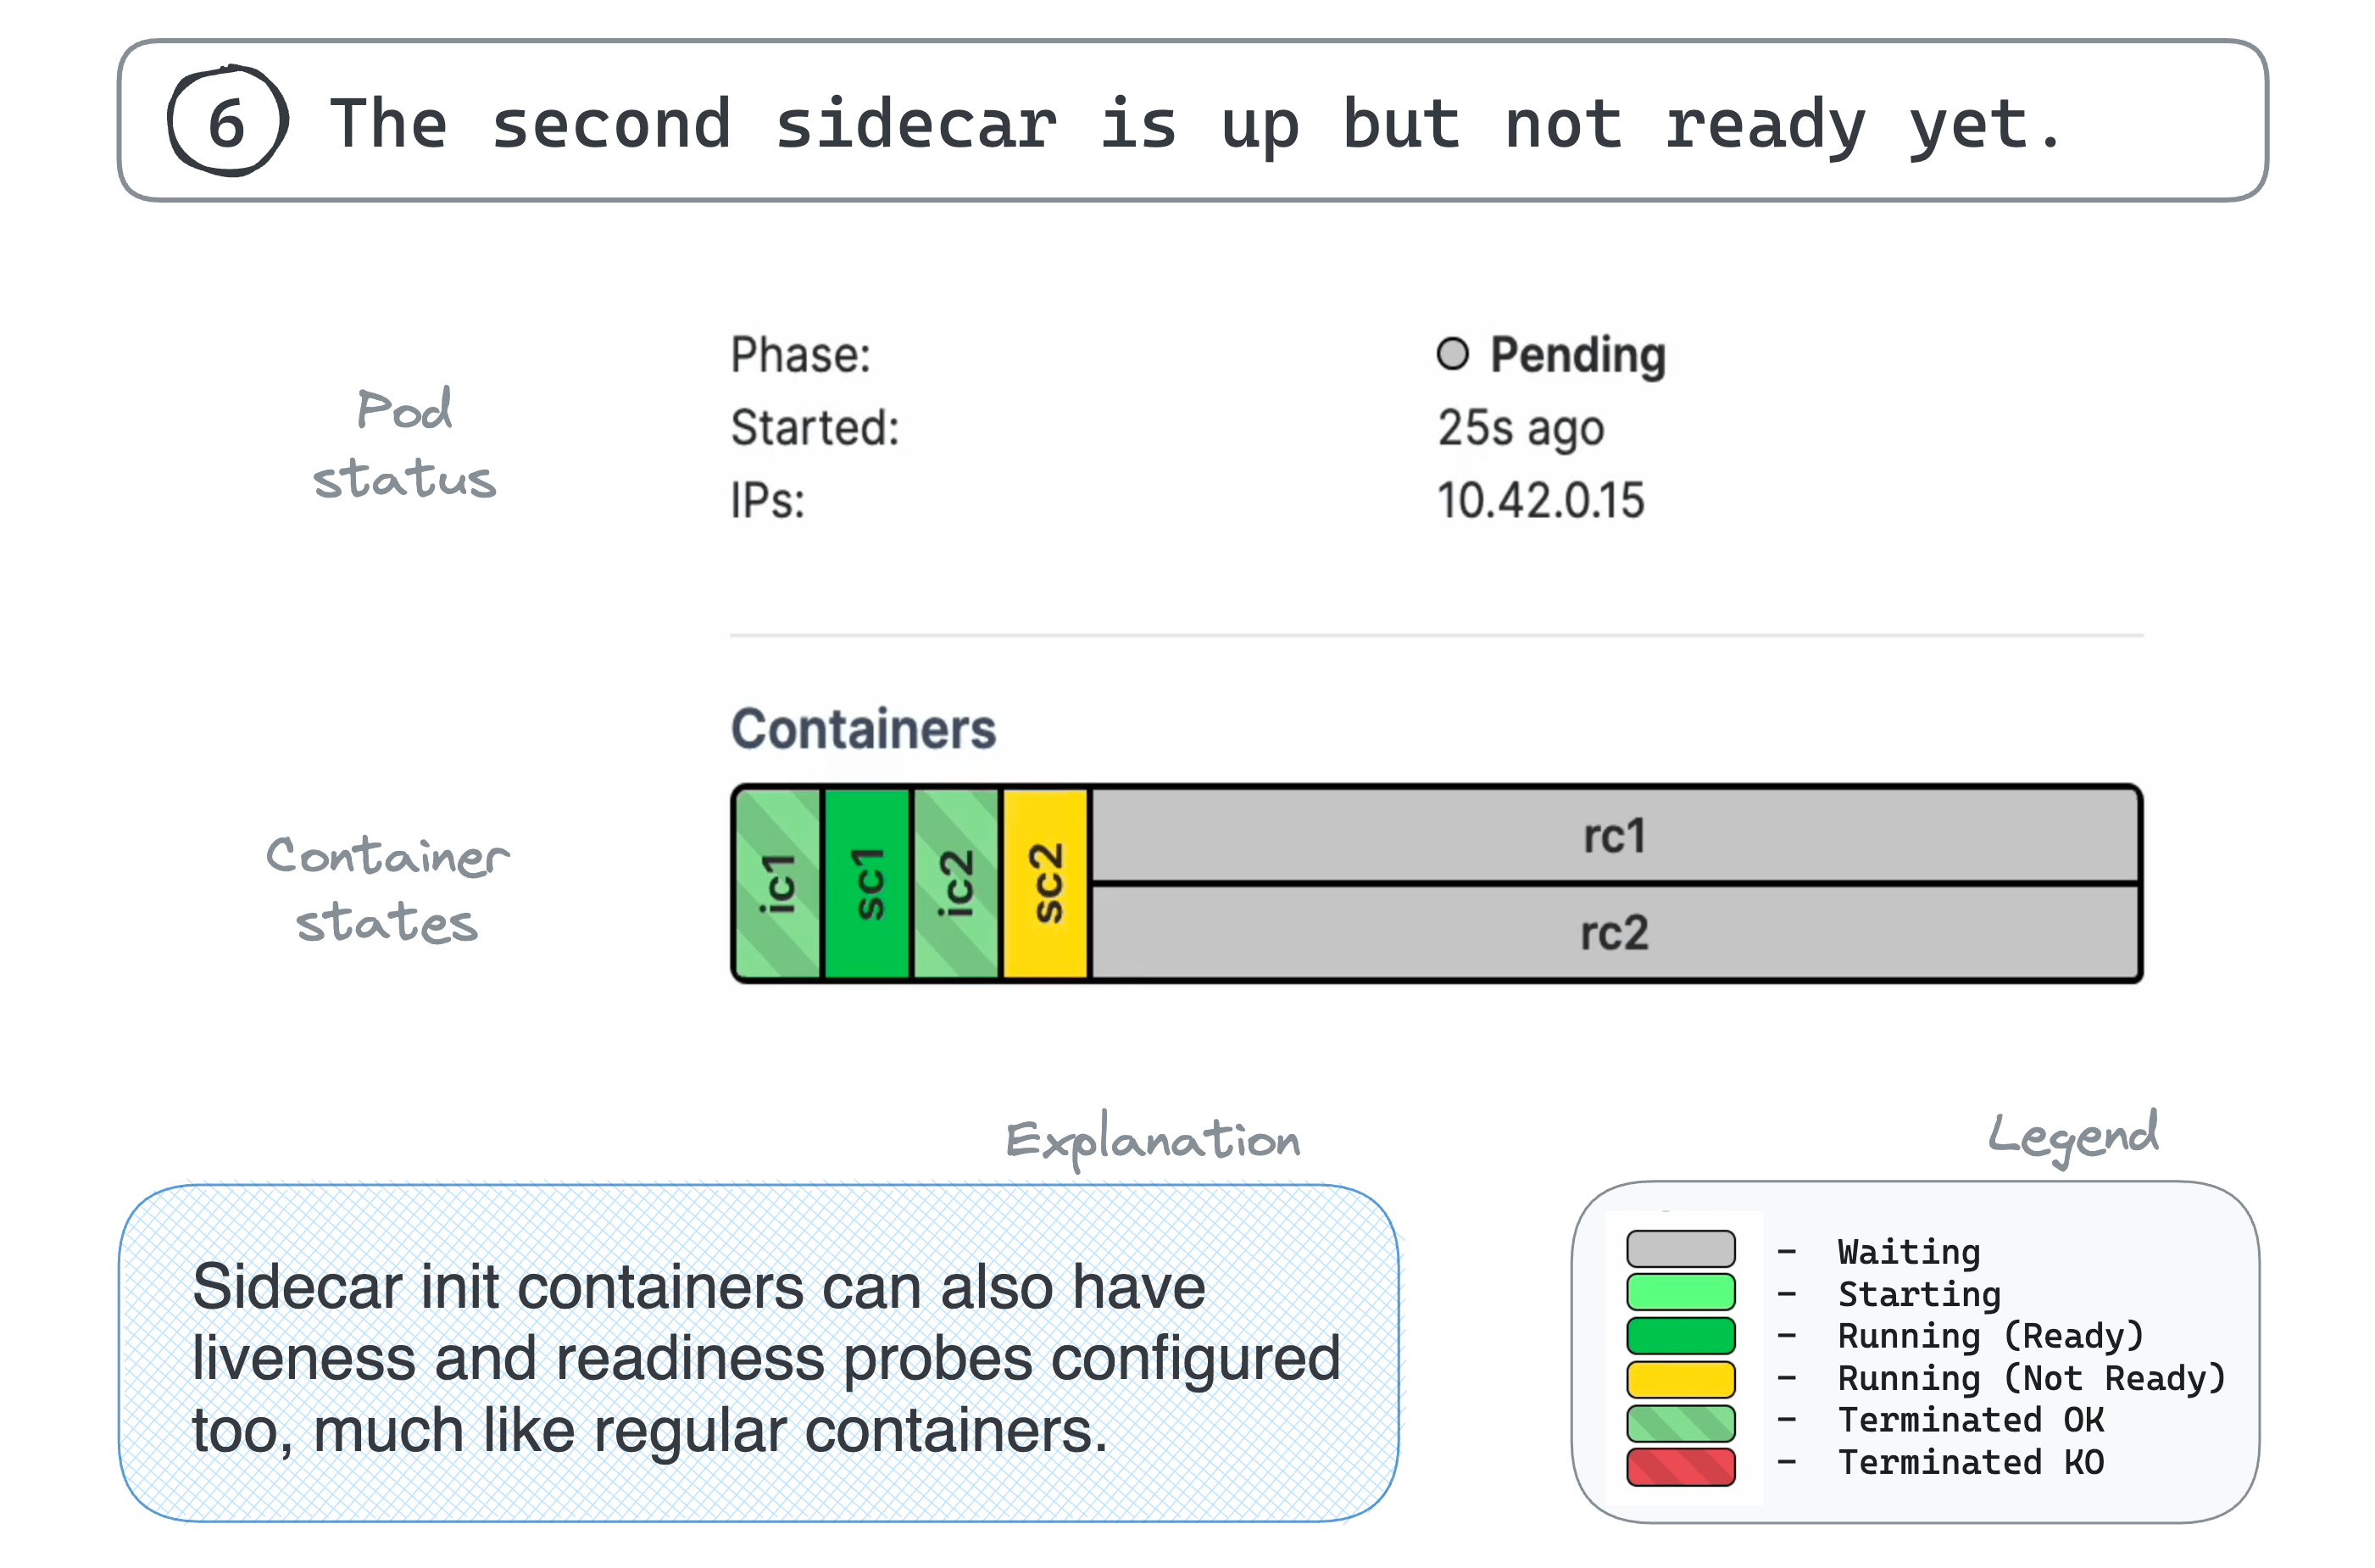Viewport: 2375px width, 1568px height.
Task: Pick the striped green Terminated OK swatch
Action: point(1680,1423)
